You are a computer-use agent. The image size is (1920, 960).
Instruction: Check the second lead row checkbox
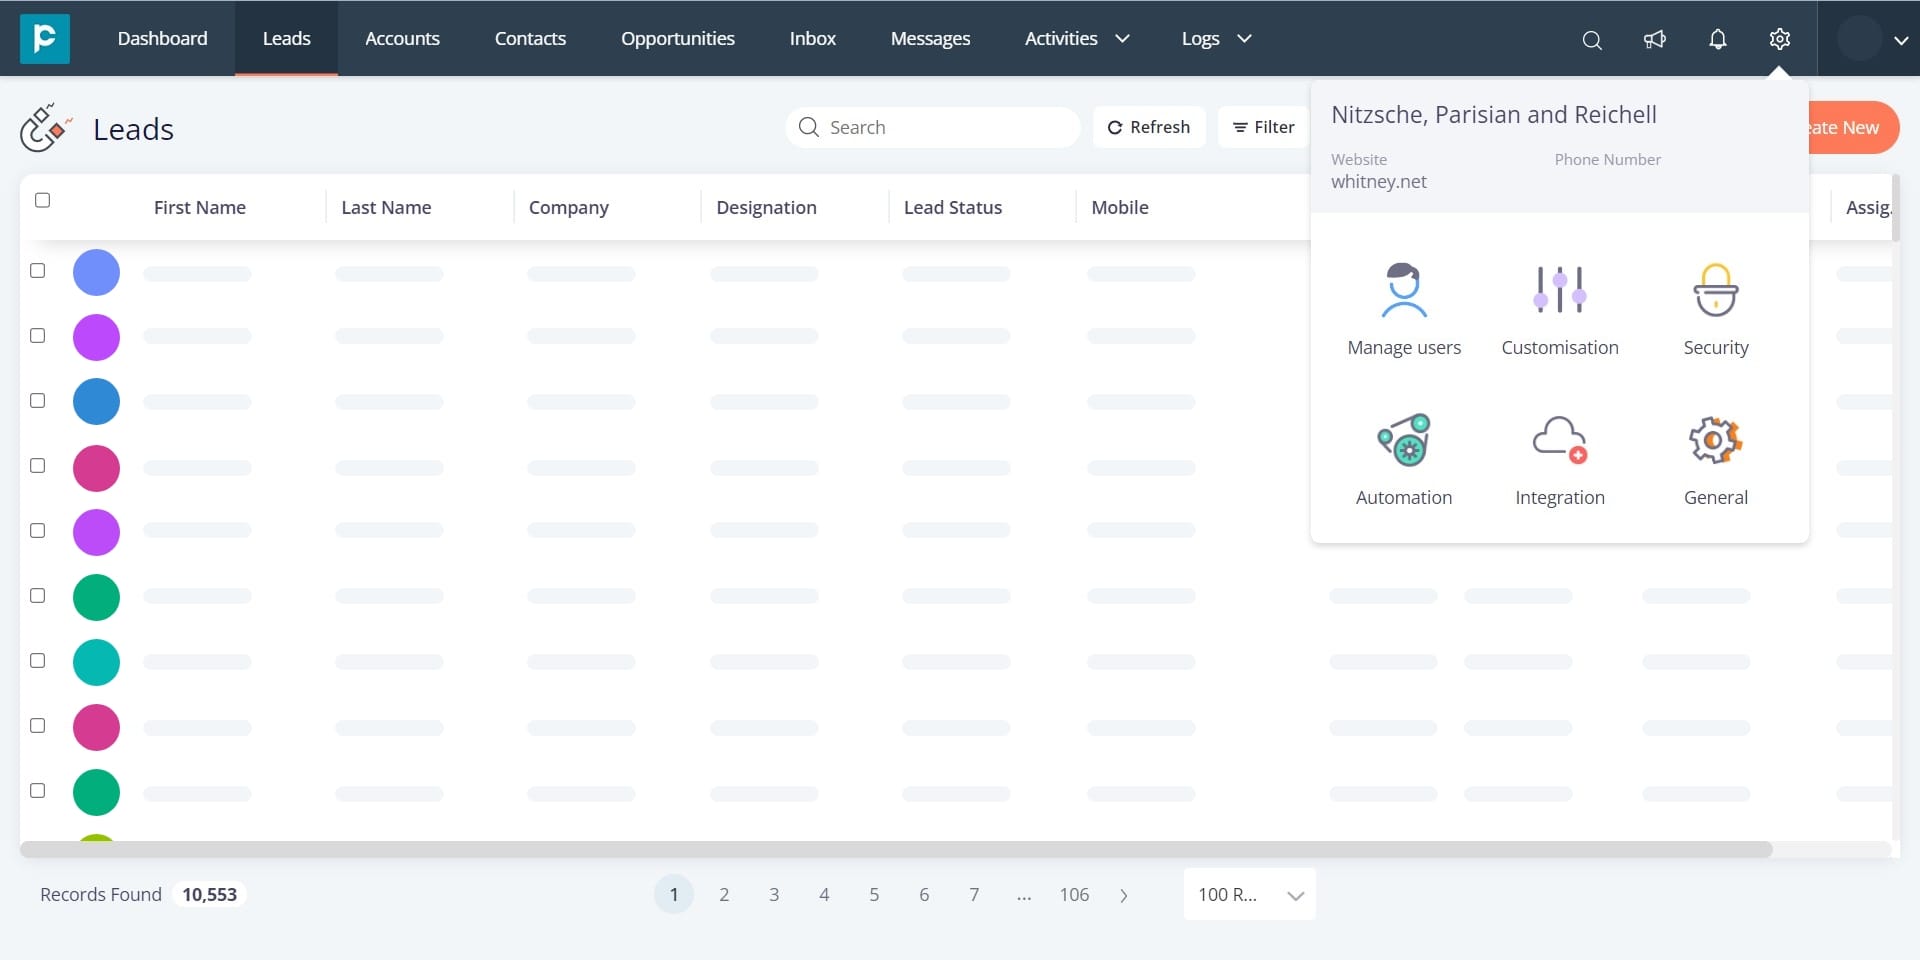click(38, 335)
